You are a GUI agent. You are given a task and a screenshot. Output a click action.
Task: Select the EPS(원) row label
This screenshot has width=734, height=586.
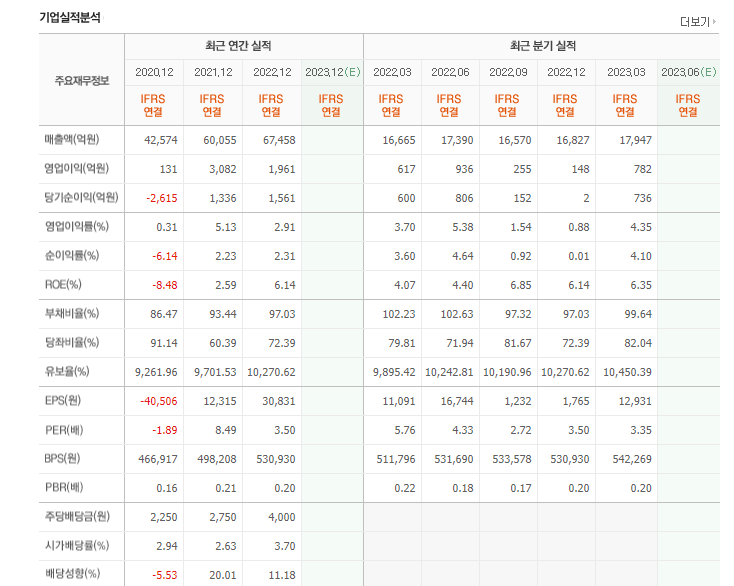point(63,401)
